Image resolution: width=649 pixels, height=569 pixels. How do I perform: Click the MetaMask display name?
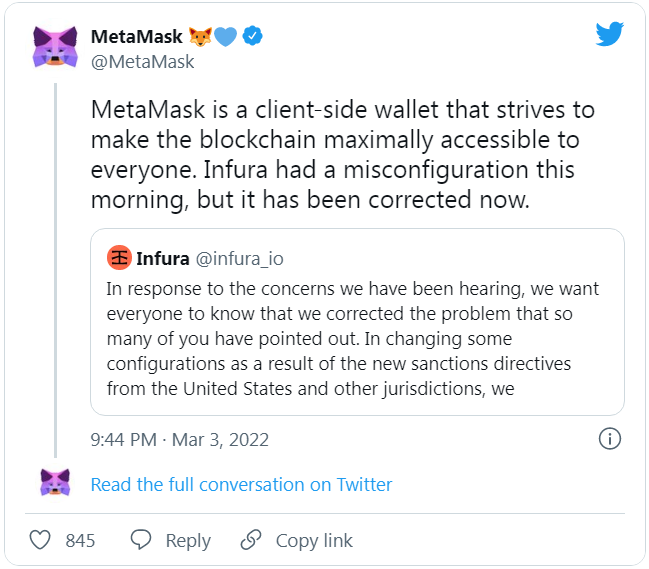pos(137,36)
